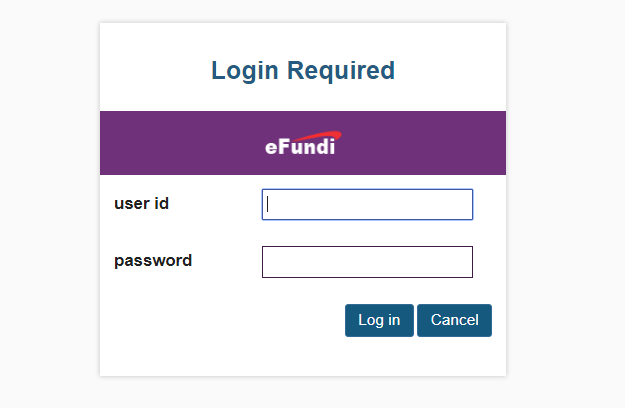
Task: Place the cursor in the user id text box
Action: [367, 204]
